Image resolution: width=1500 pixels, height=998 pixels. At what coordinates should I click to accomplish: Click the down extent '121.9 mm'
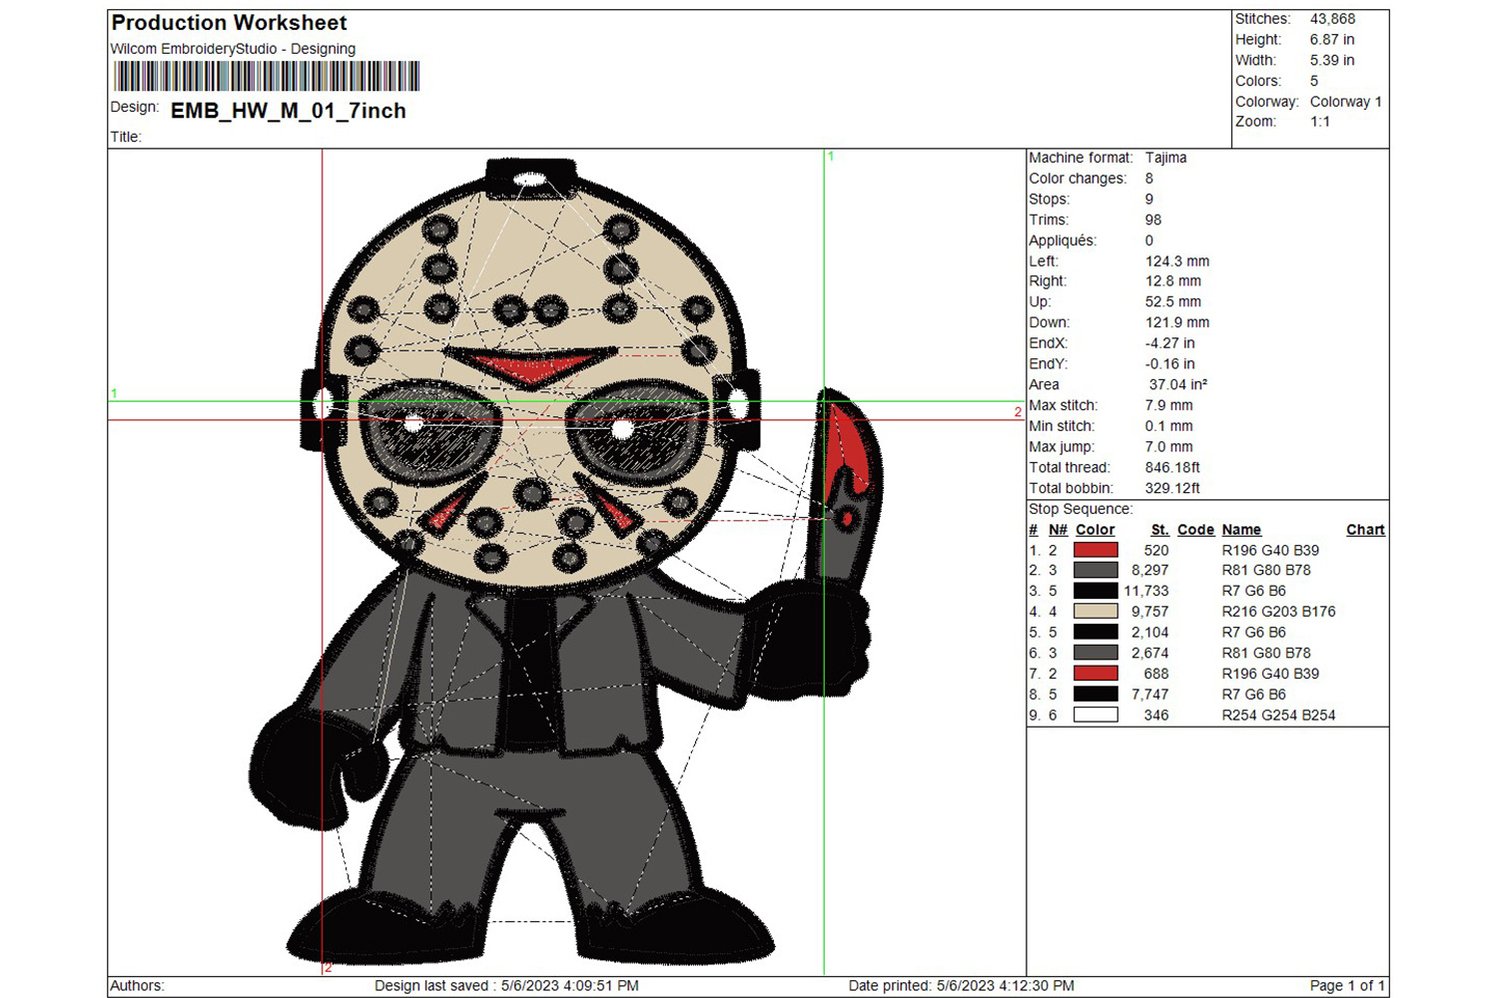(1177, 323)
